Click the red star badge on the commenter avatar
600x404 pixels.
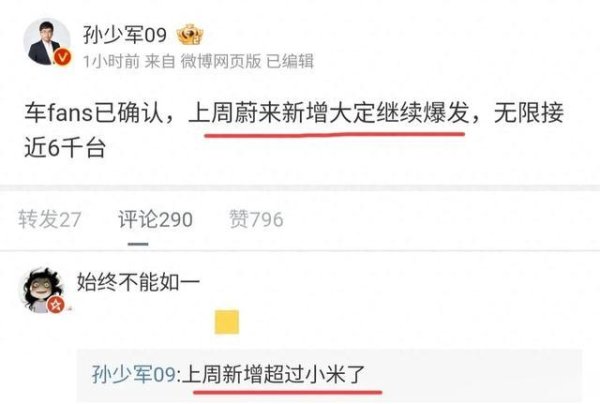tap(56, 305)
